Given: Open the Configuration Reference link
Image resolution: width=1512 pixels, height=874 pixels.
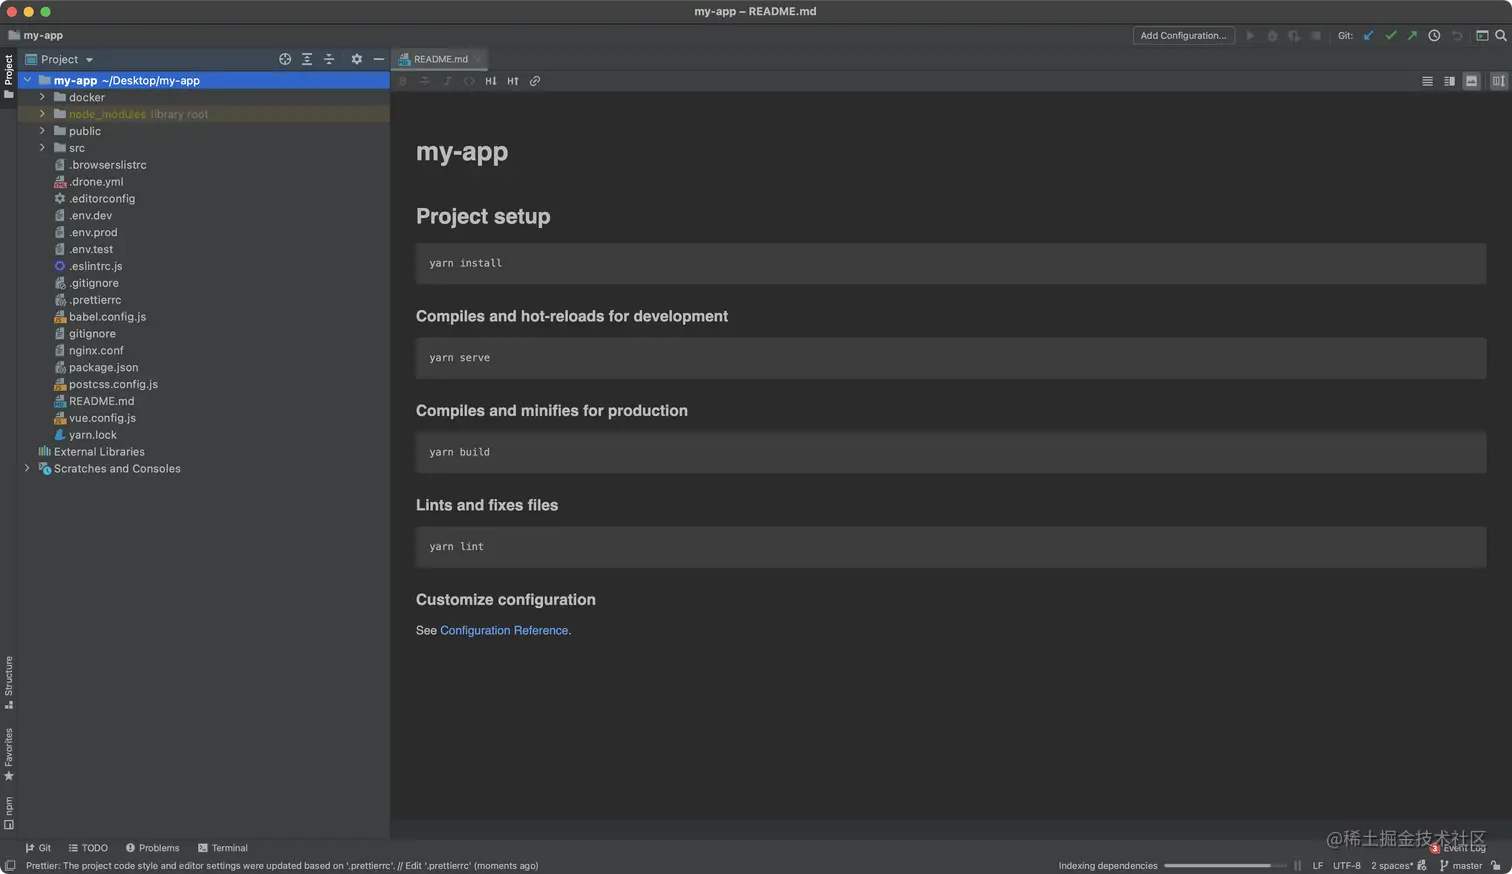Looking at the screenshot, I should click(504, 631).
